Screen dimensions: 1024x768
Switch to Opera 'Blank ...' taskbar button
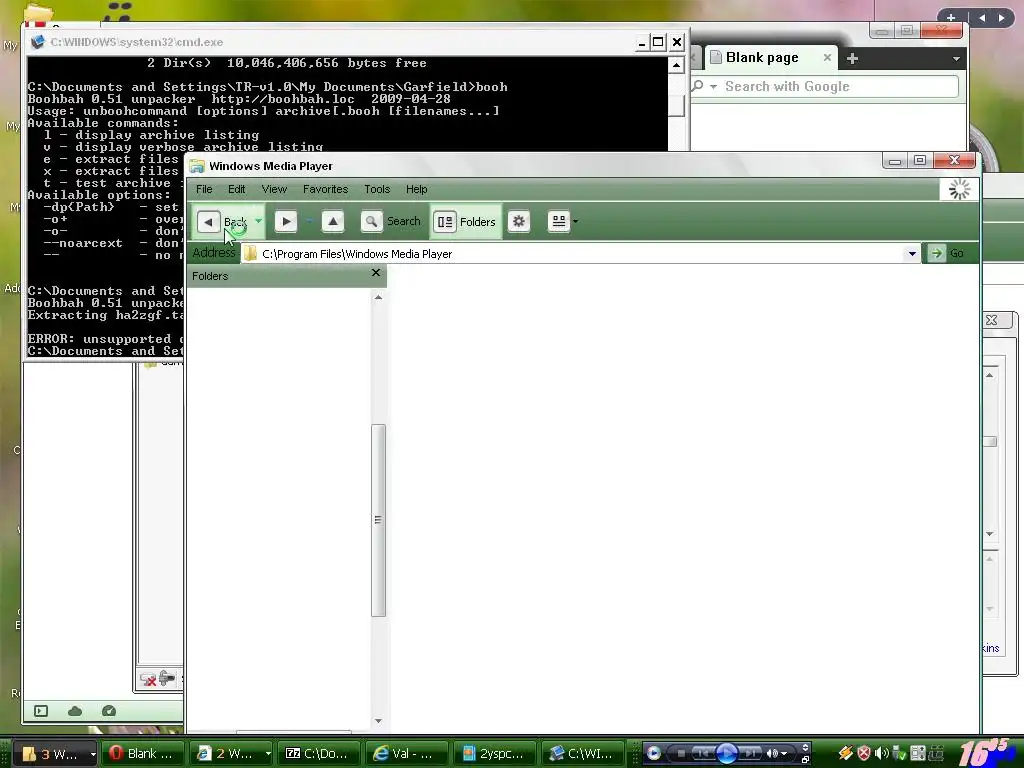click(x=142, y=754)
